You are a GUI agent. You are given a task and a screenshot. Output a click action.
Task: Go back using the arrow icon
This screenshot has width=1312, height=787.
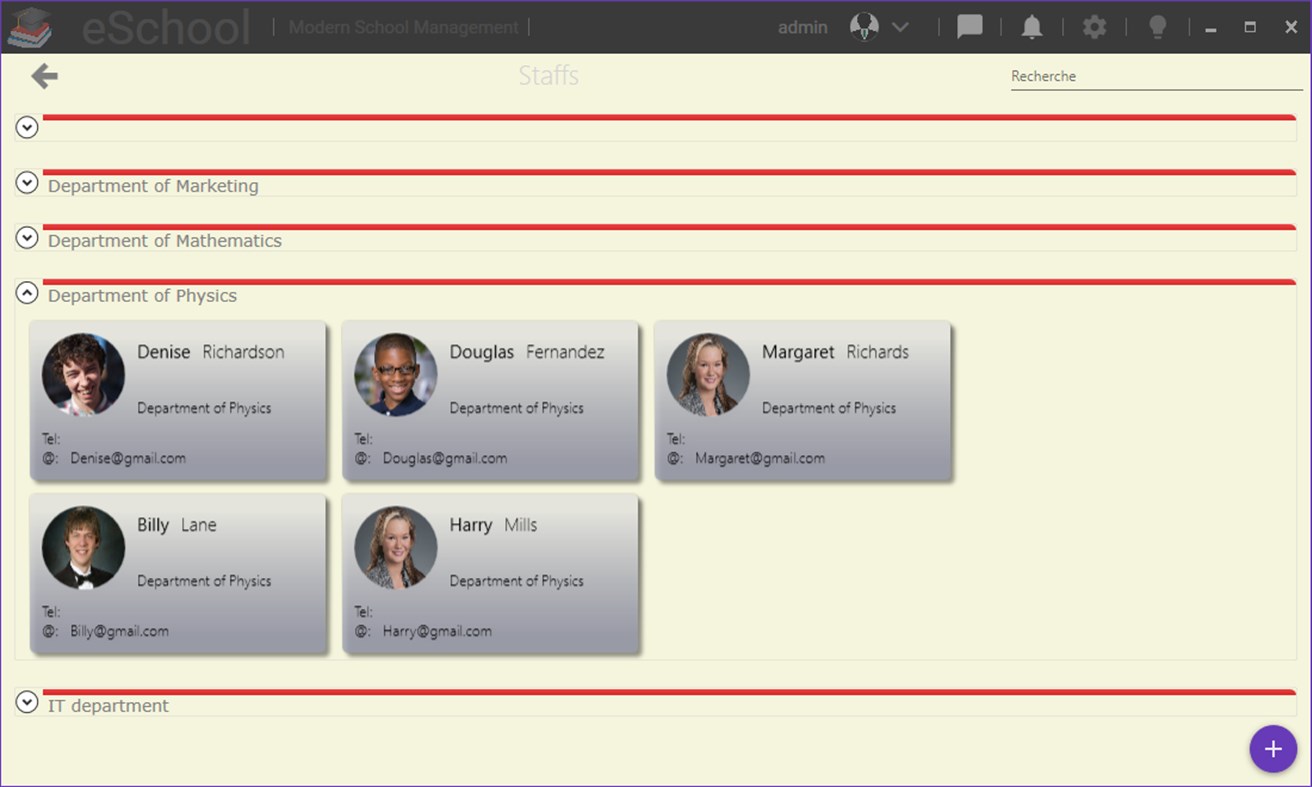(43, 75)
